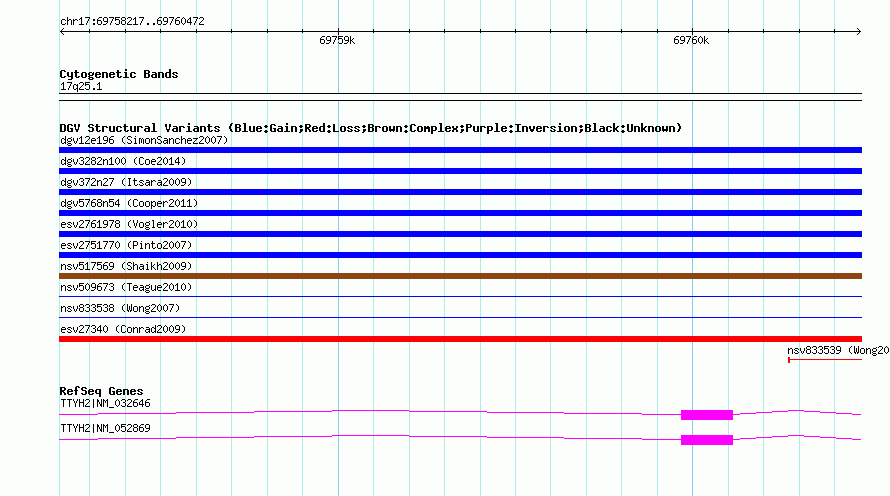Click the magenta exon block of NM_052869
The width and height of the screenshot is (890, 496).
tap(707, 440)
